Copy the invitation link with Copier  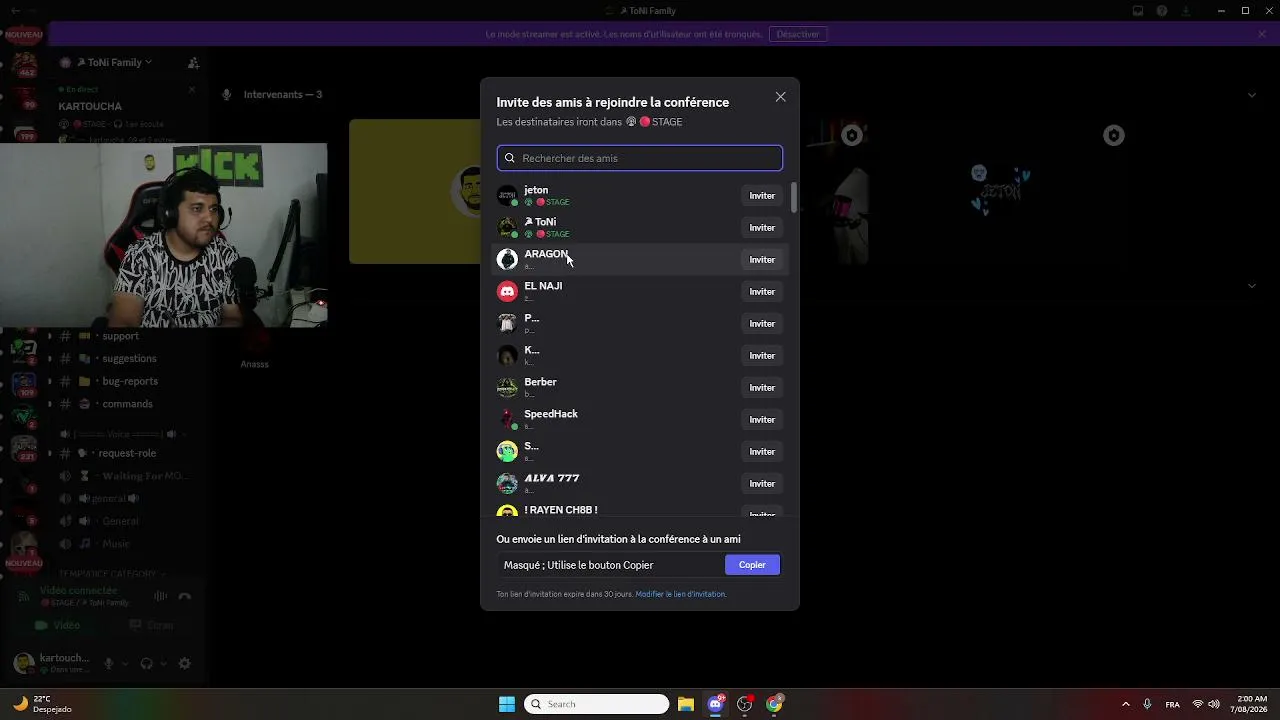coord(752,565)
